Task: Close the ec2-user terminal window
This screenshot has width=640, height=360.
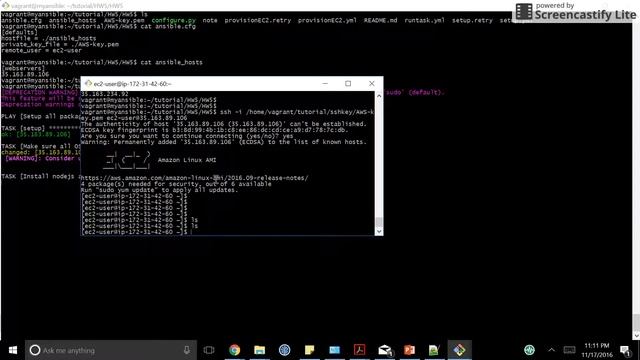Action: click(371, 83)
